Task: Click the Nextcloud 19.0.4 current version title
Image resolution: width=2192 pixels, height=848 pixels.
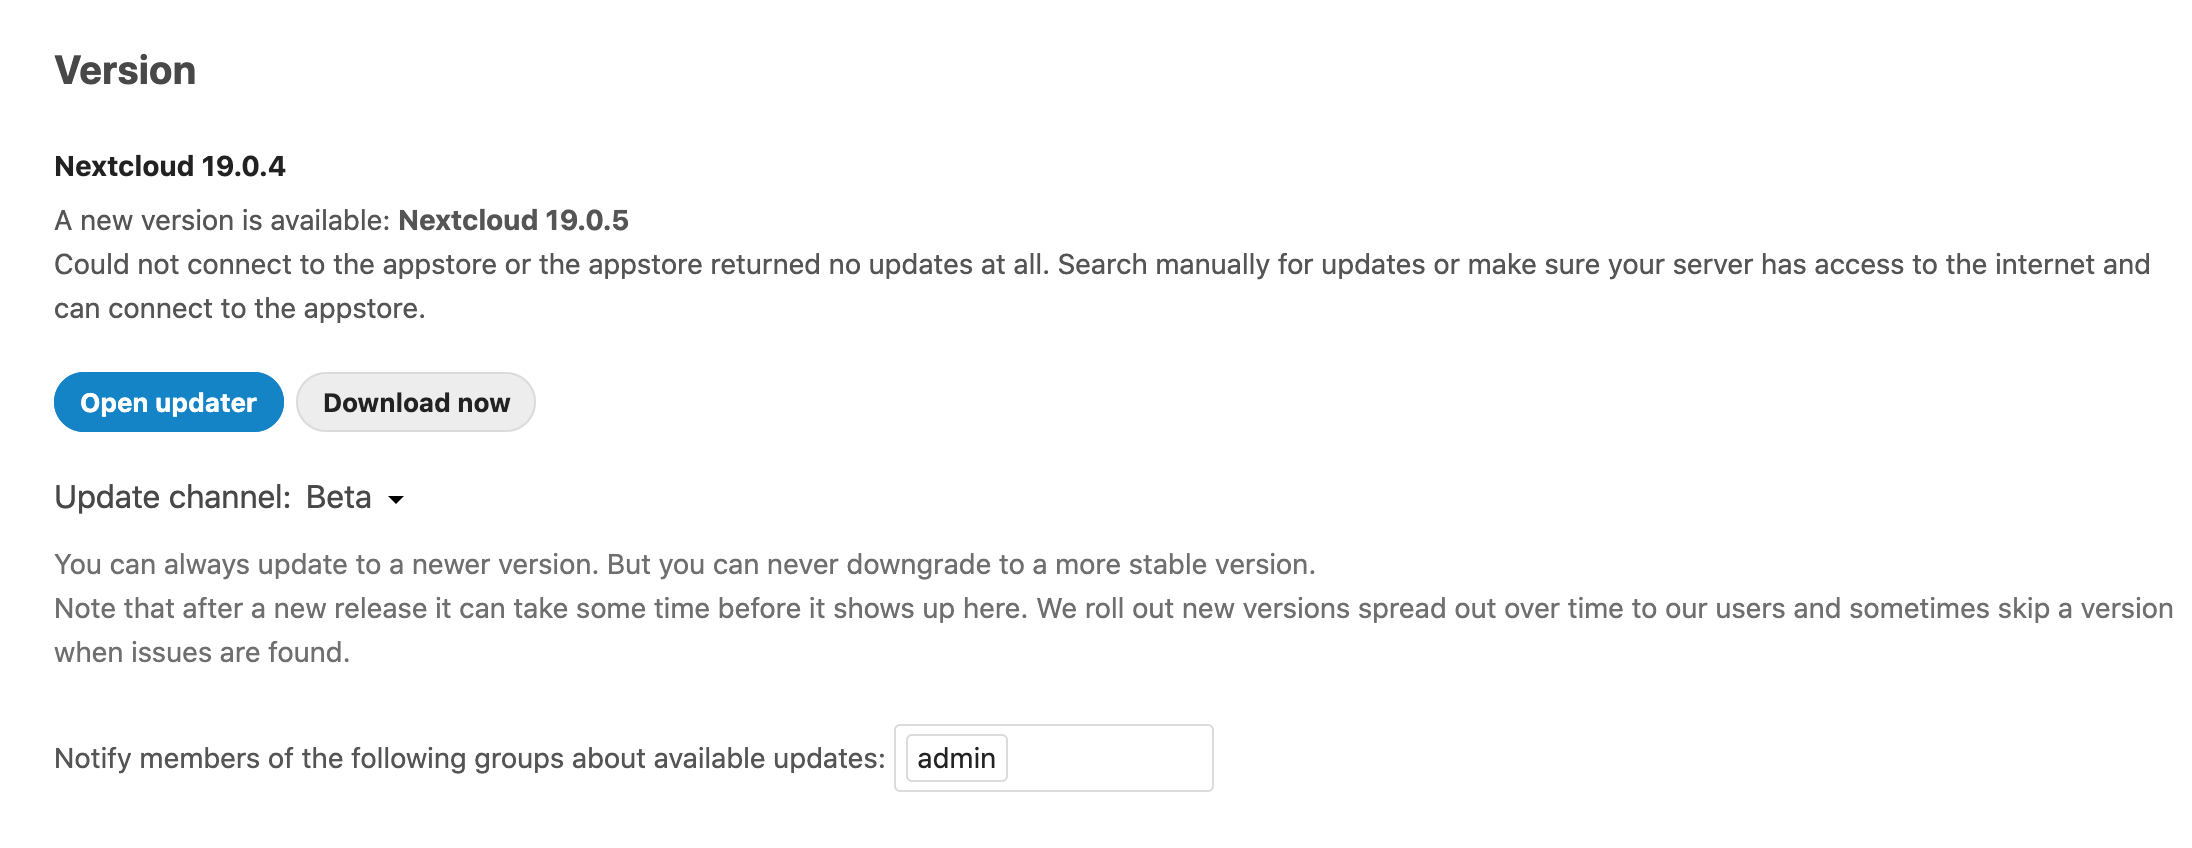Action: pos(170,166)
